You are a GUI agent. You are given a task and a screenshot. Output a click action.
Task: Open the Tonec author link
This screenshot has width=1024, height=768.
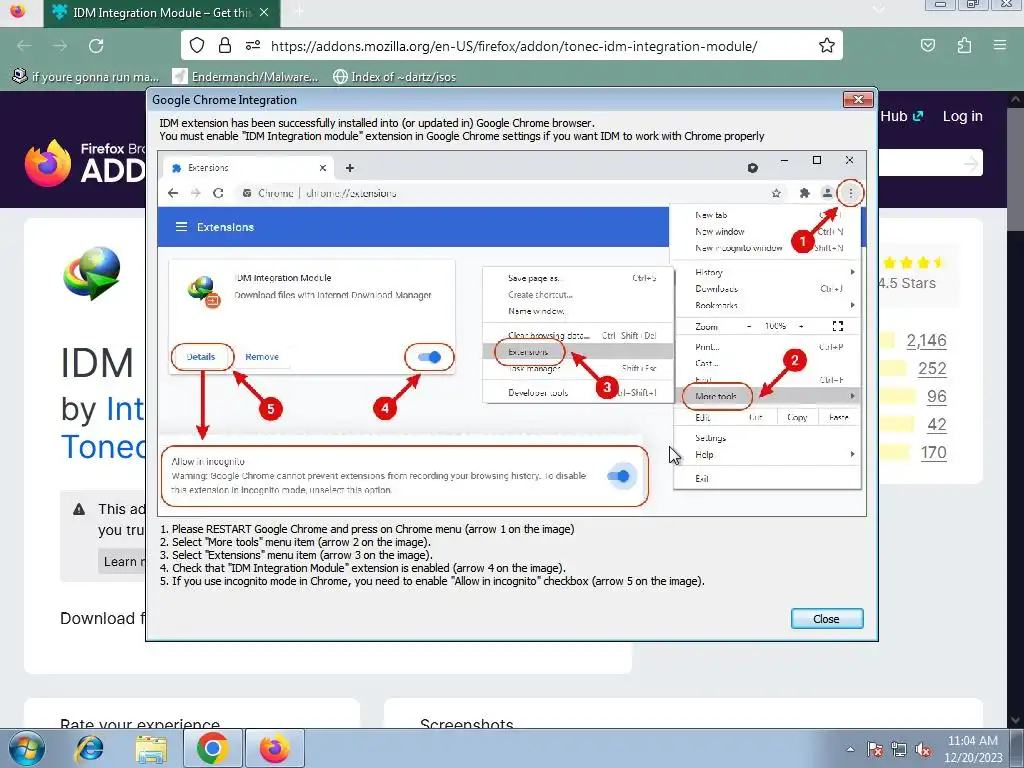(x=103, y=447)
